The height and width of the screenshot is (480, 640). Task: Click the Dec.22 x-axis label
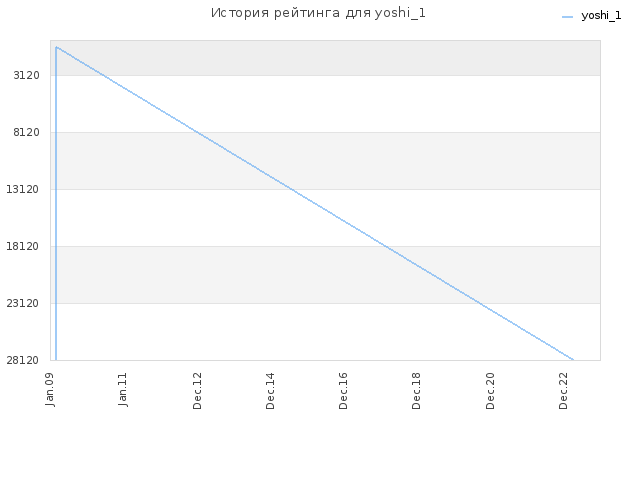click(563, 391)
